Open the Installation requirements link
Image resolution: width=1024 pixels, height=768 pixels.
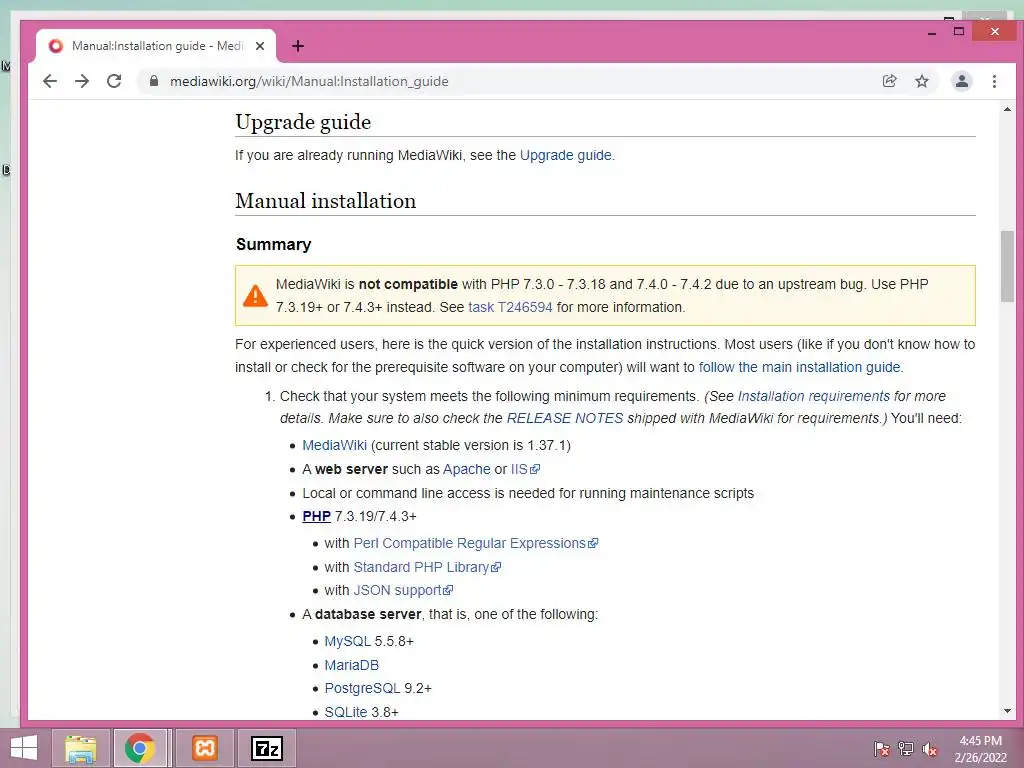(x=814, y=396)
